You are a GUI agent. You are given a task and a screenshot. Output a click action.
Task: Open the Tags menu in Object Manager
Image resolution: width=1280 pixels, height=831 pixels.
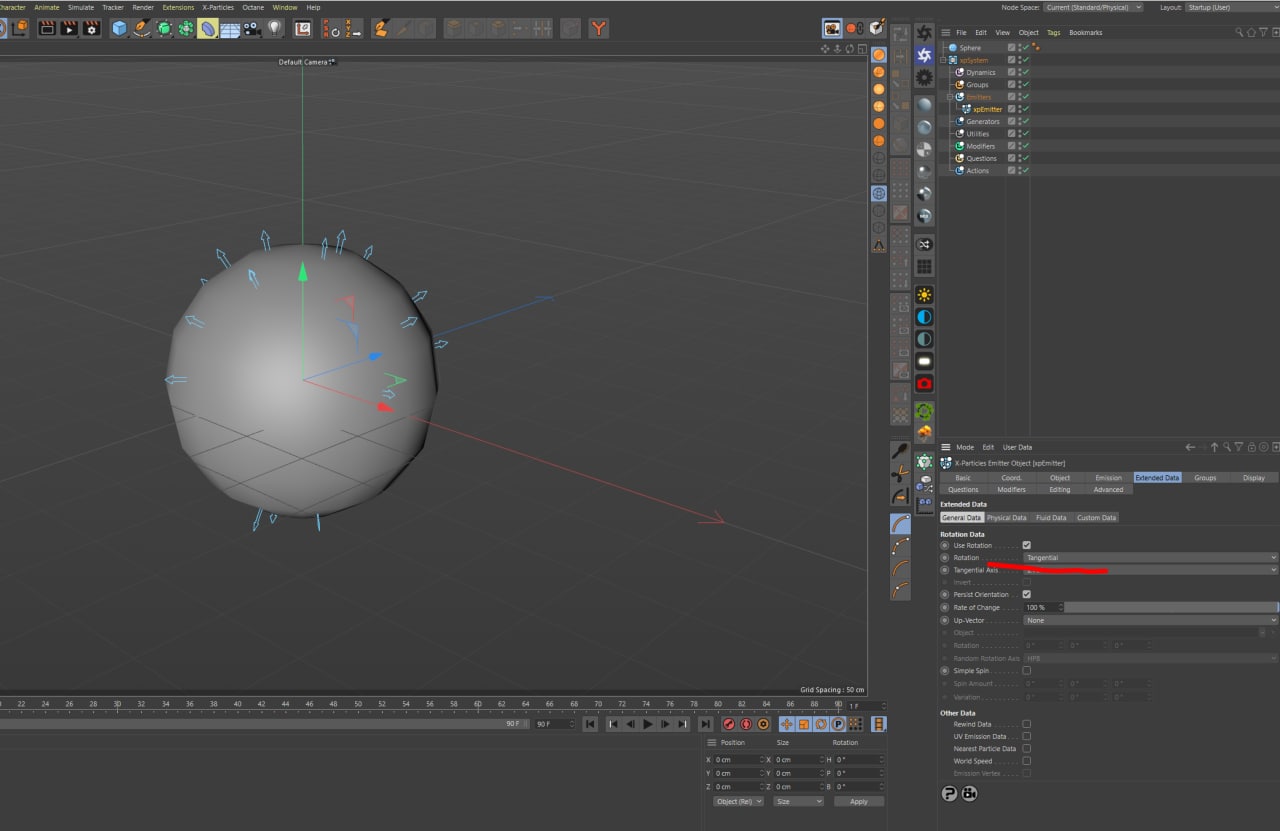[x=1054, y=32]
